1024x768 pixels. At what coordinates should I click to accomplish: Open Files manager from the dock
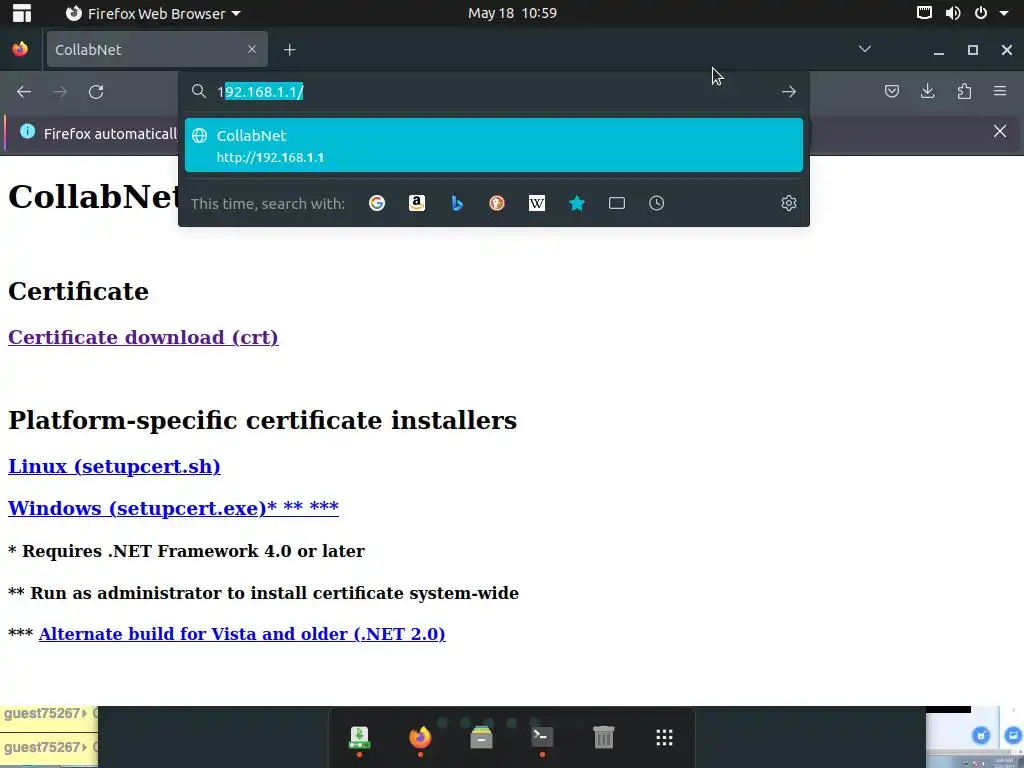click(x=481, y=738)
